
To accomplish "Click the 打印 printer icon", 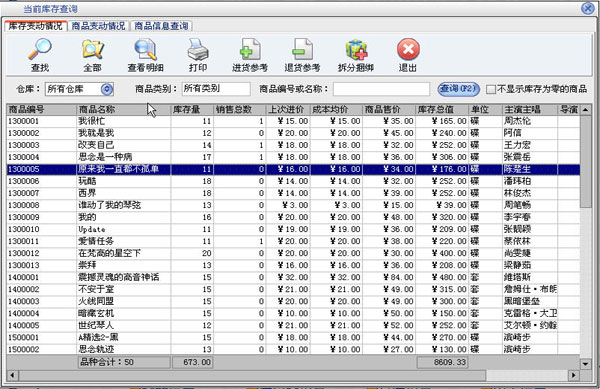I will click(x=198, y=50).
